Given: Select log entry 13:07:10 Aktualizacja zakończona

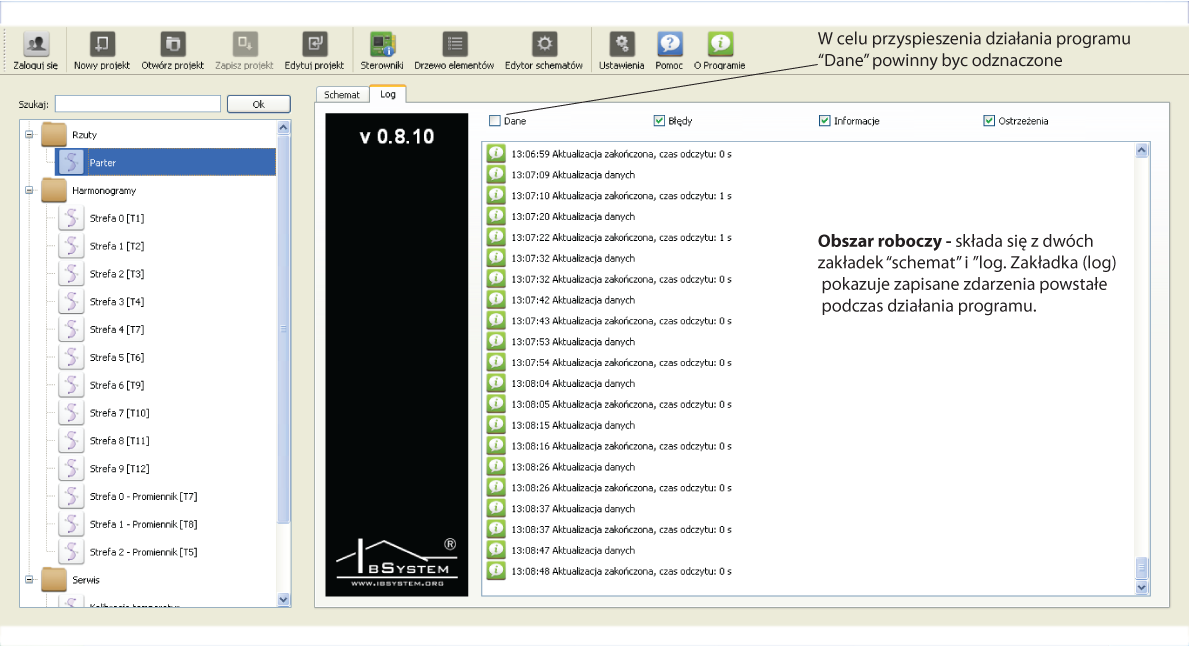Looking at the screenshot, I should tap(621, 196).
